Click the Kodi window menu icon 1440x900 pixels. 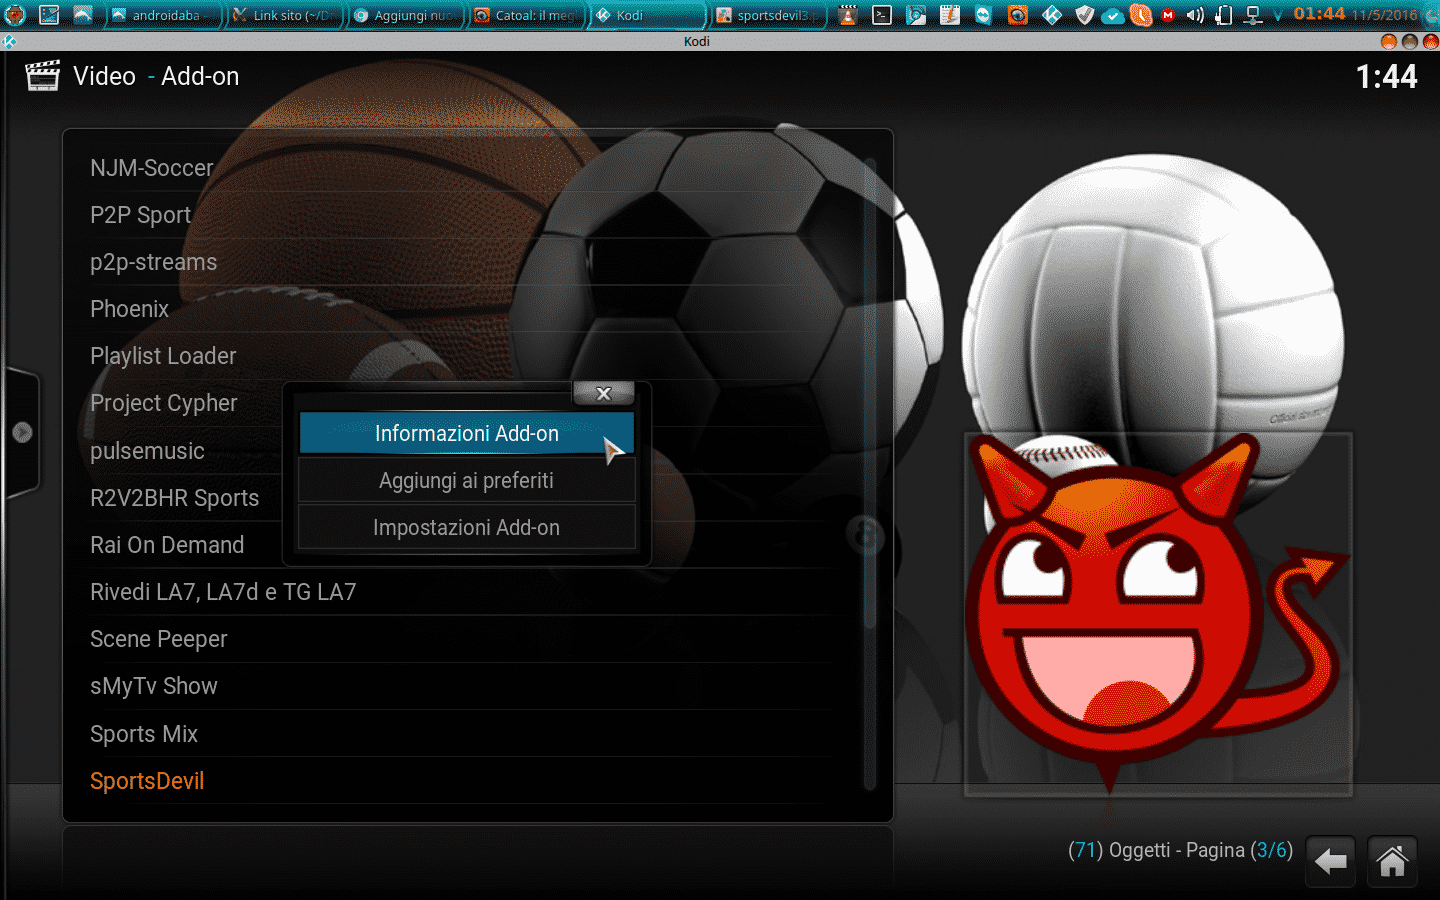click(x=9, y=42)
